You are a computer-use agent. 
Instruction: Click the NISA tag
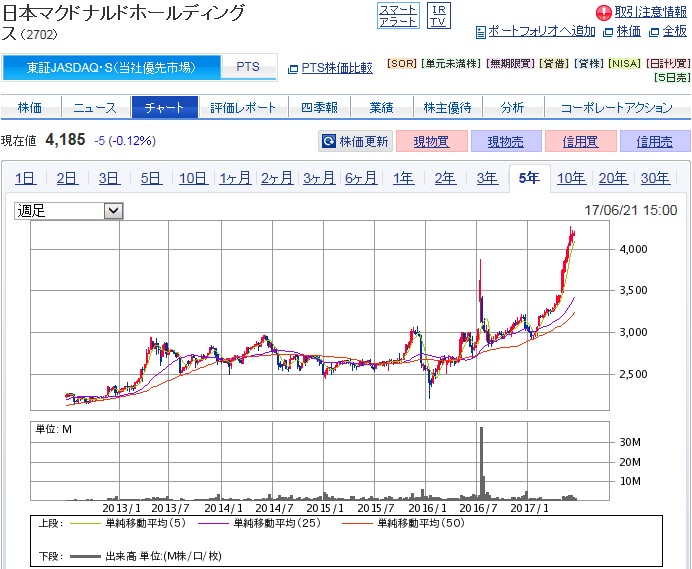(624, 64)
